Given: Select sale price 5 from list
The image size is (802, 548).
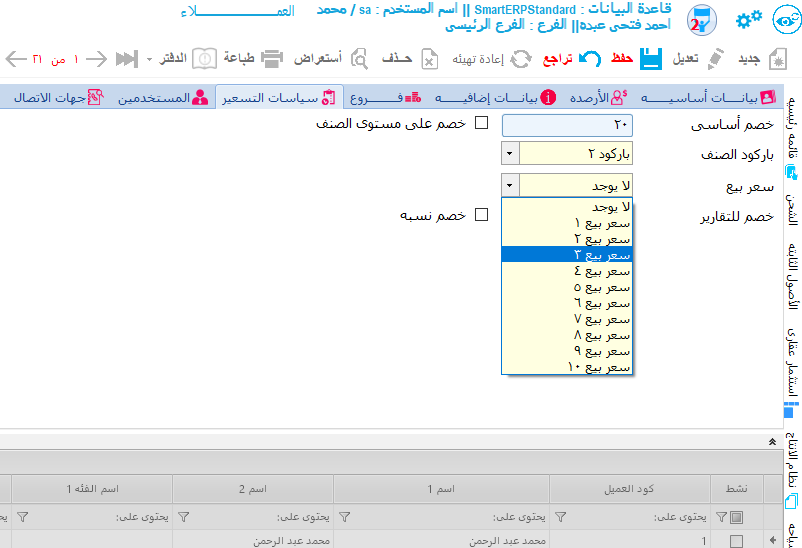Looking at the screenshot, I should pyautogui.click(x=567, y=287).
